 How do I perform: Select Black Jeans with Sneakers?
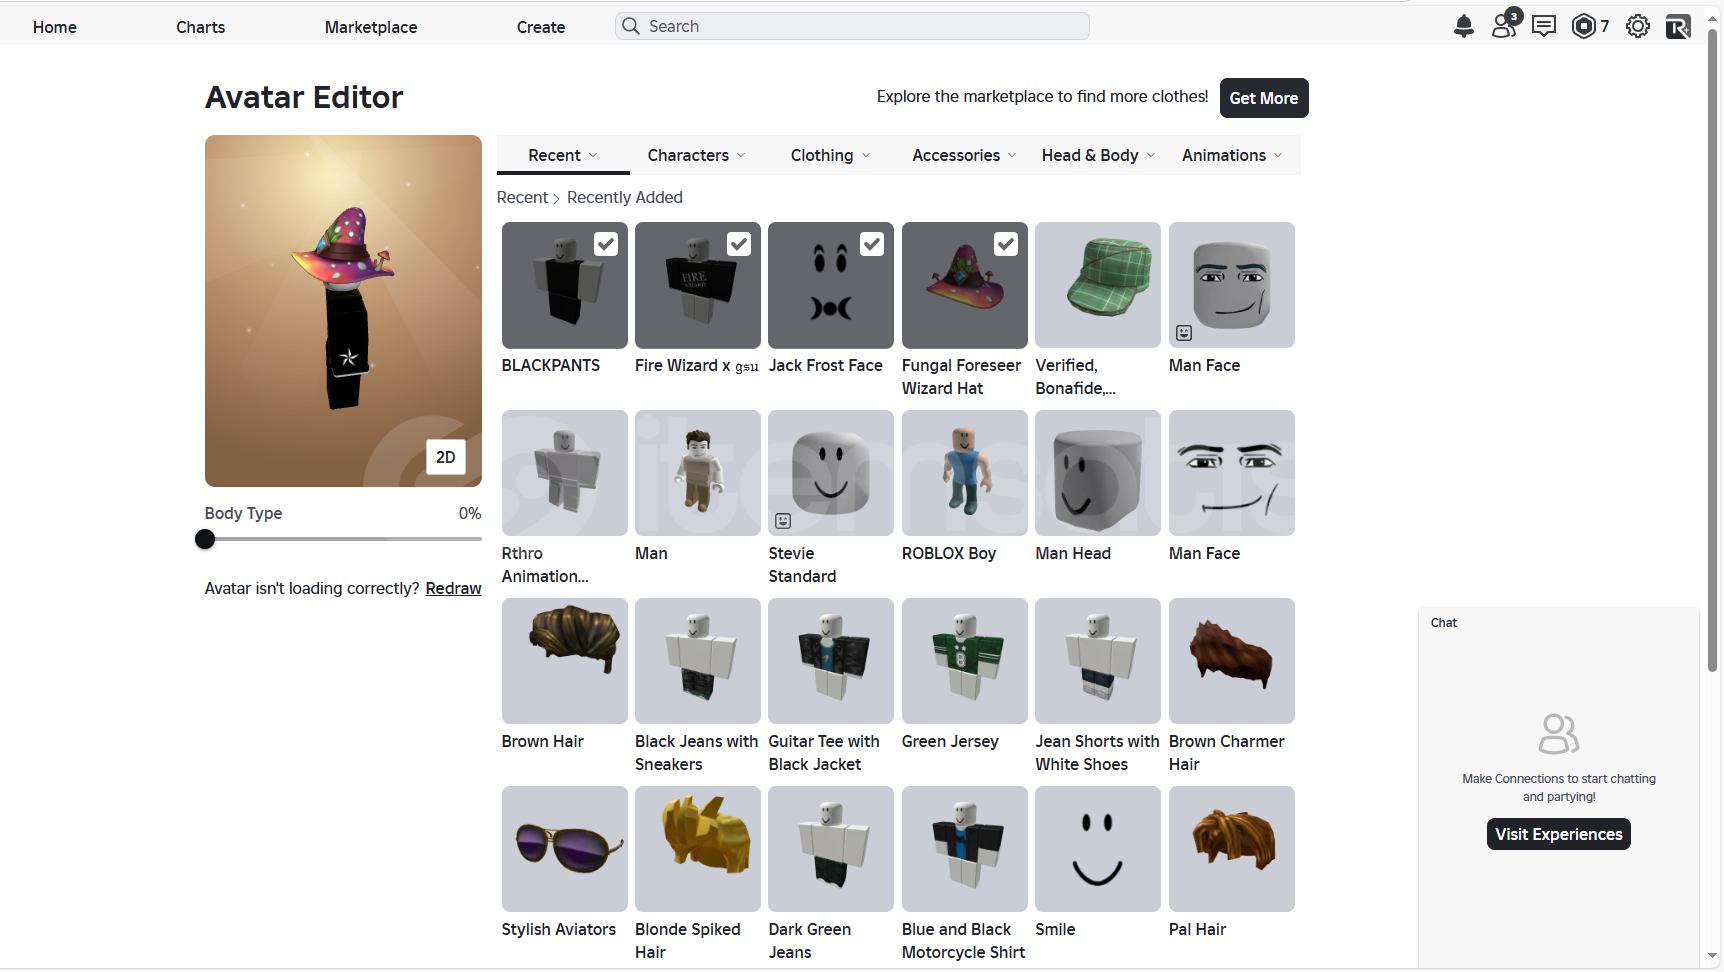698,661
